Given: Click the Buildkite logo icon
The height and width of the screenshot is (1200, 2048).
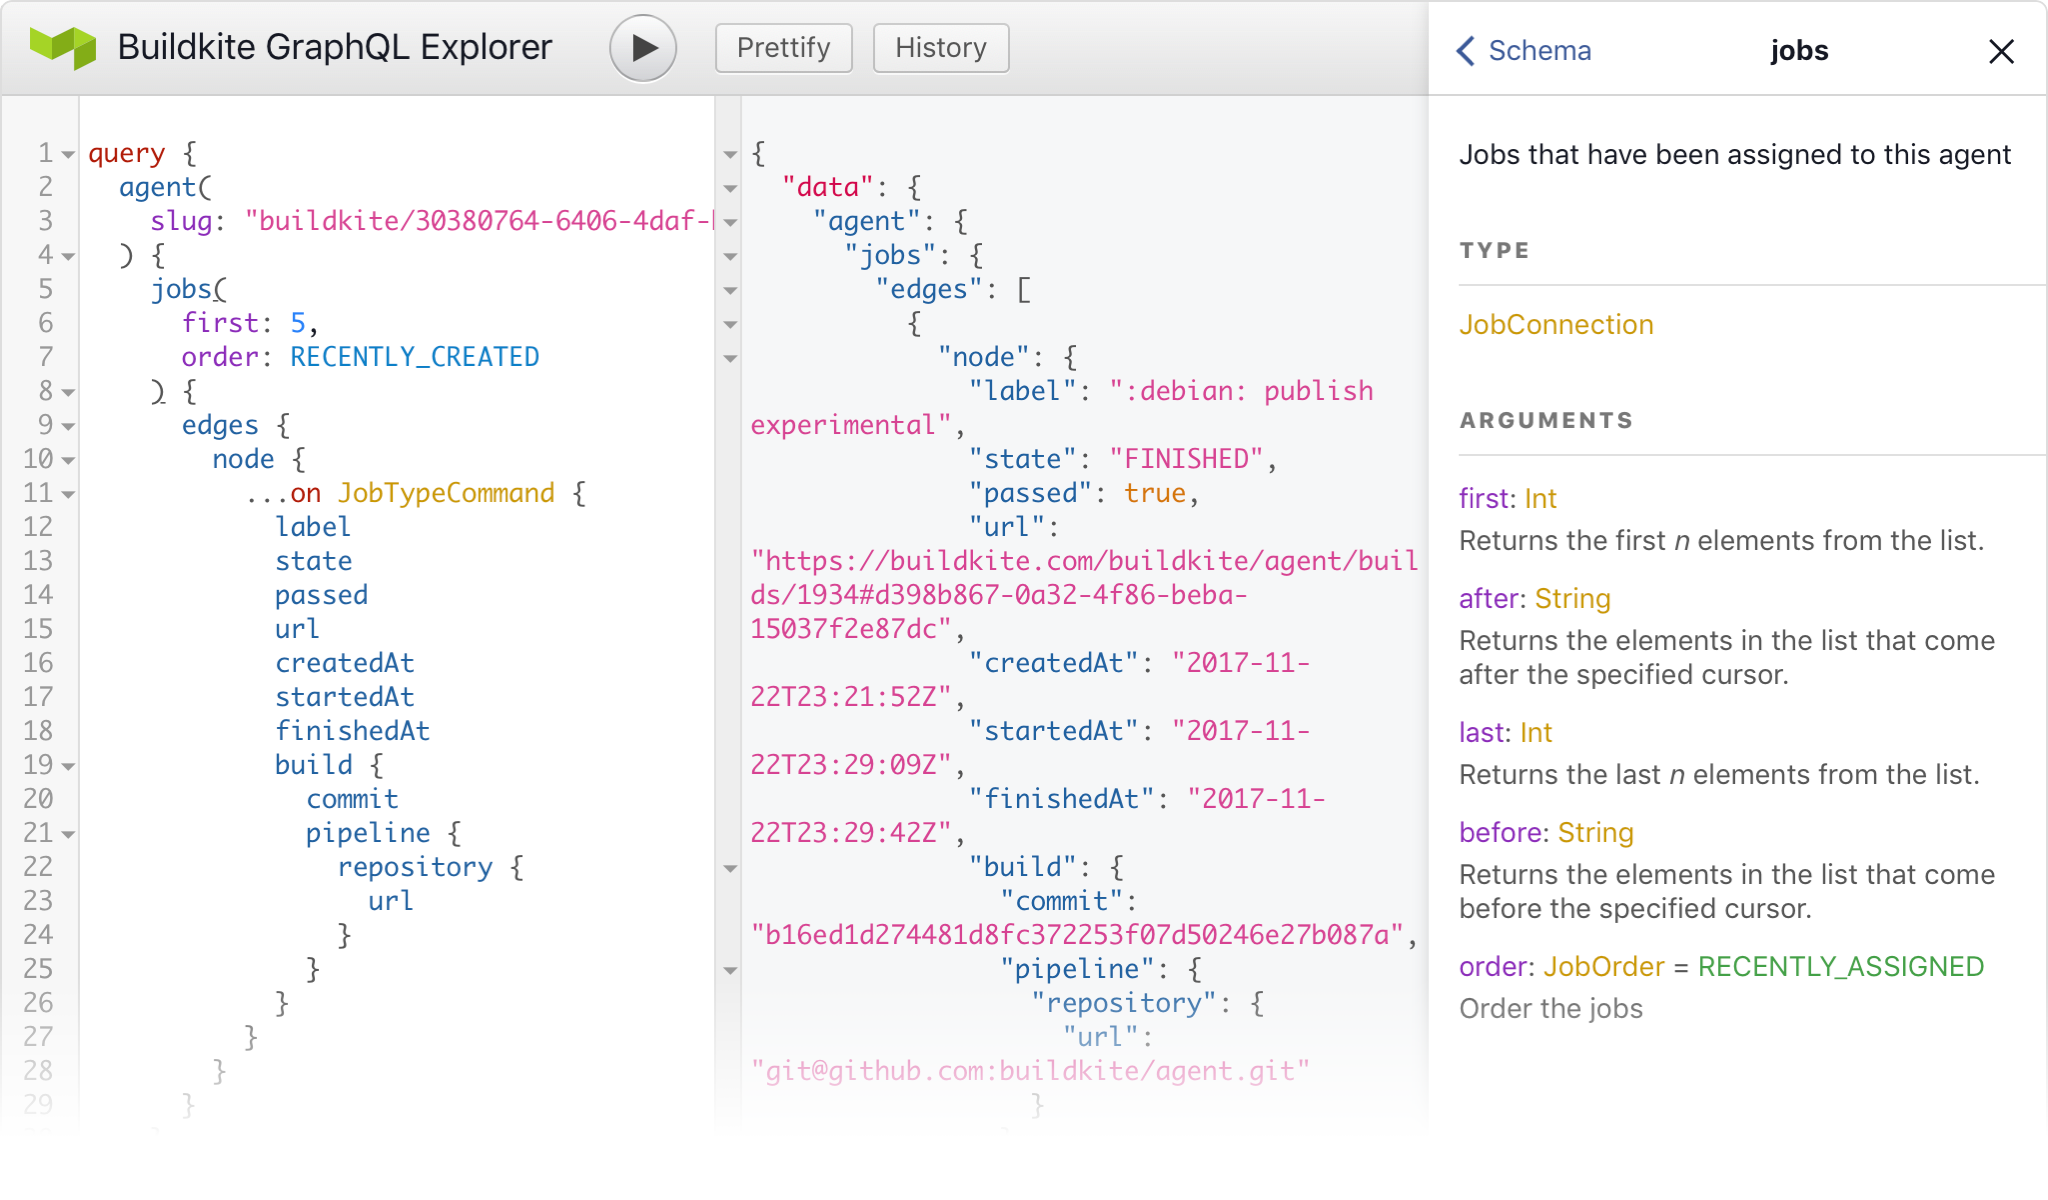Looking at the screenshot, I should tap(62, 45).
